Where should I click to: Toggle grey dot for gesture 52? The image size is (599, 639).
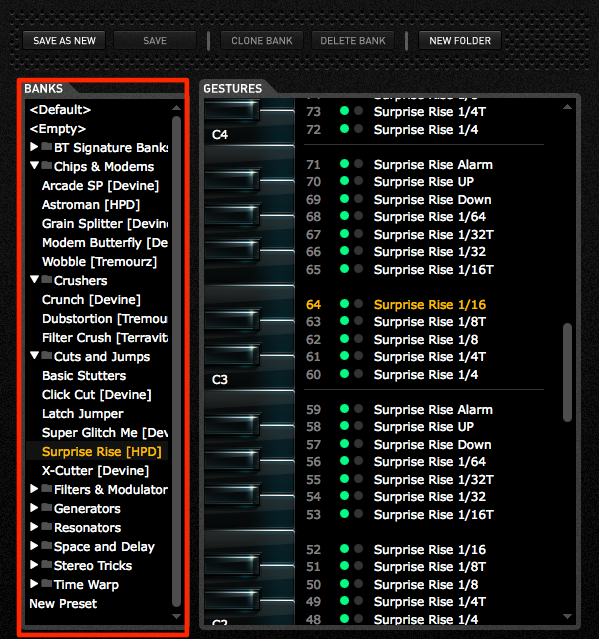[x=359, y=549]
